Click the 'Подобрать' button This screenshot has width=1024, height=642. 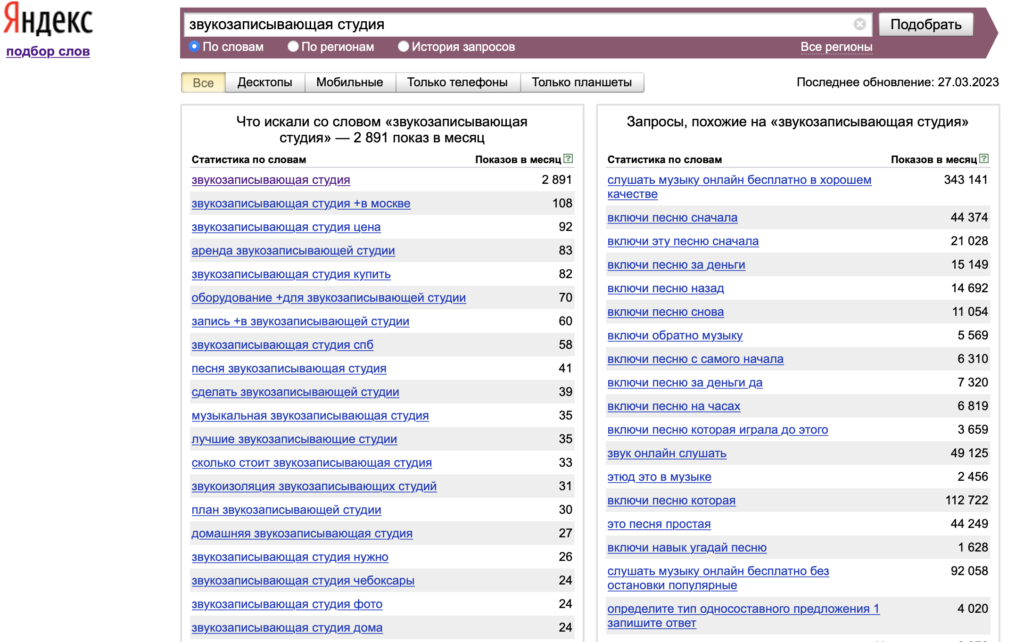coord(925,24)
